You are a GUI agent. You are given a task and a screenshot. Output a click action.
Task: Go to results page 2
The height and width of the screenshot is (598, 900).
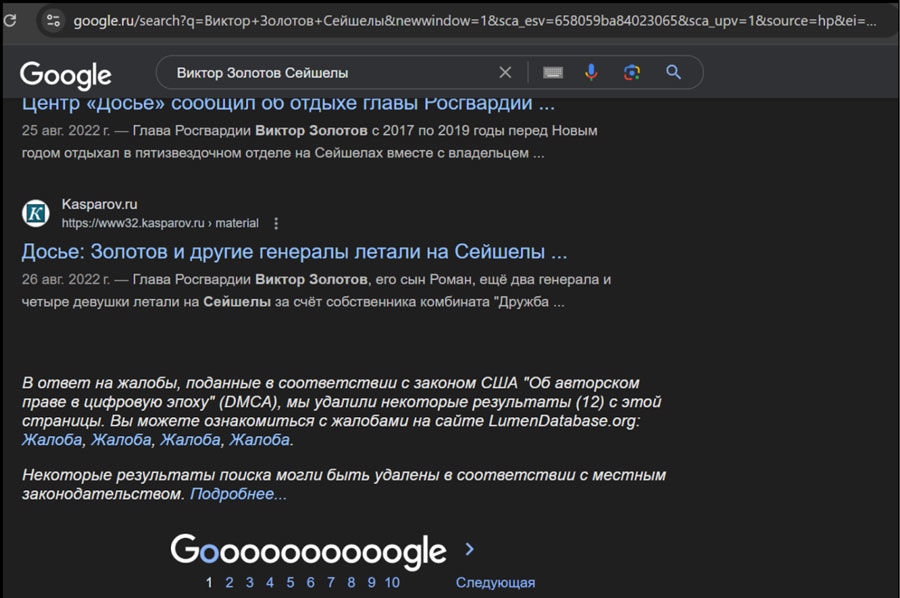229,583
